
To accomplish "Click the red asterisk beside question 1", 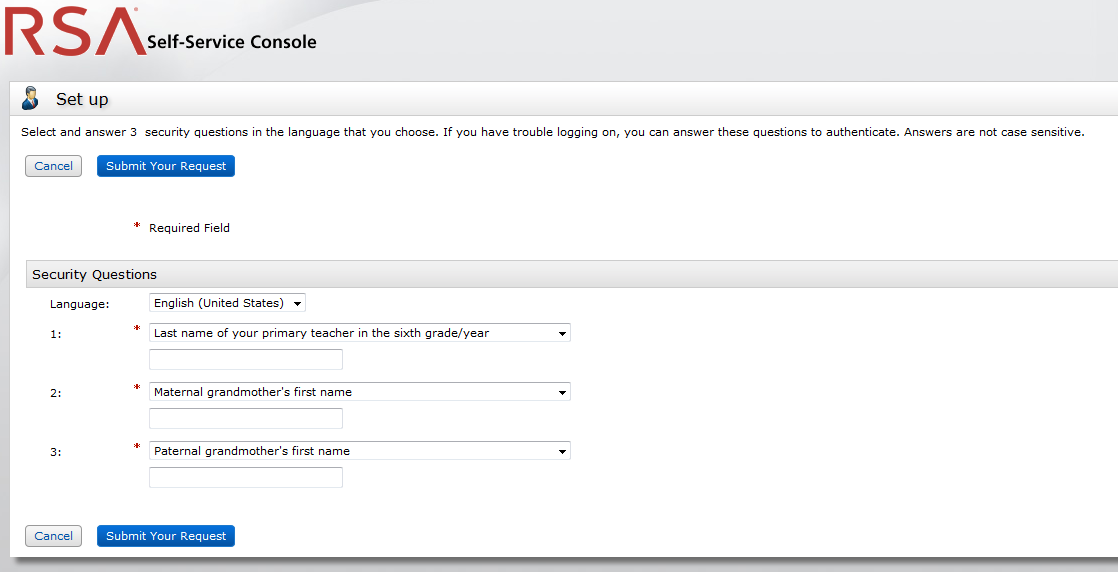I will pos(137,329).
